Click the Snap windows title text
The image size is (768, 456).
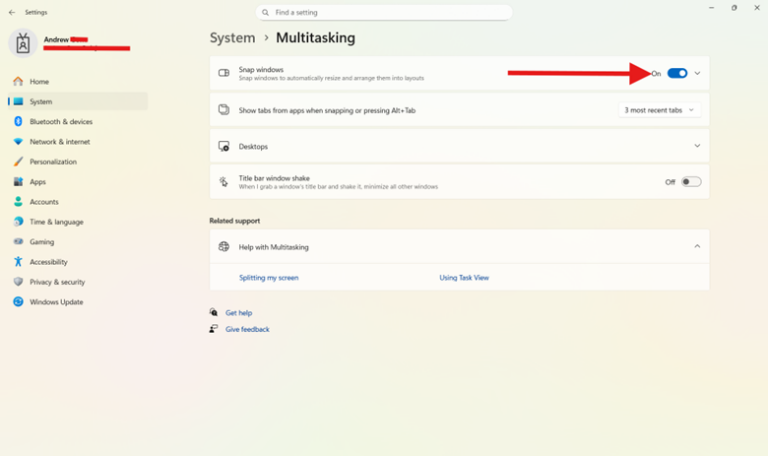tap(261, 70)
